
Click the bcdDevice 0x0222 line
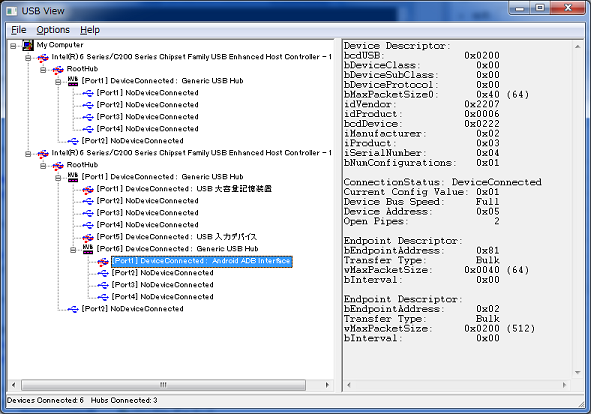point(421,124)
